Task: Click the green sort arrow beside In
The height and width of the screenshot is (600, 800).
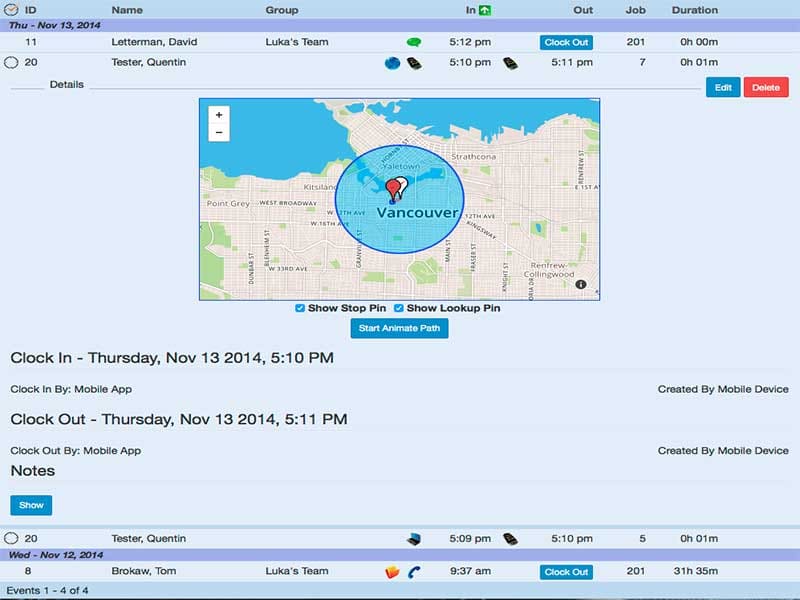Action: click(485, 10)
